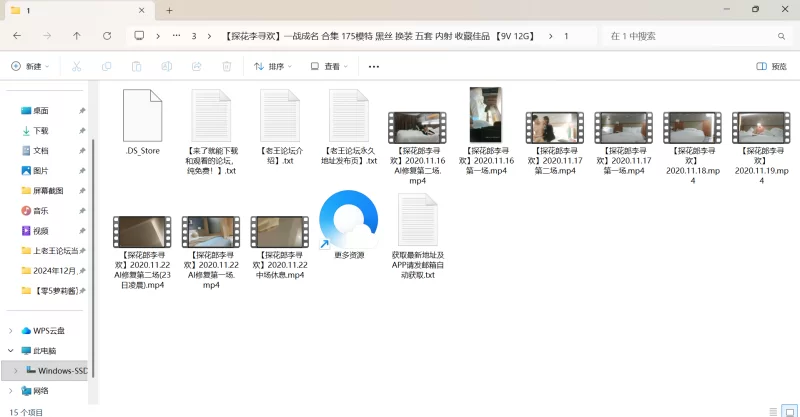Refresh the current folder view
This screenshot has height=417, width=800.
coord(106,36)
